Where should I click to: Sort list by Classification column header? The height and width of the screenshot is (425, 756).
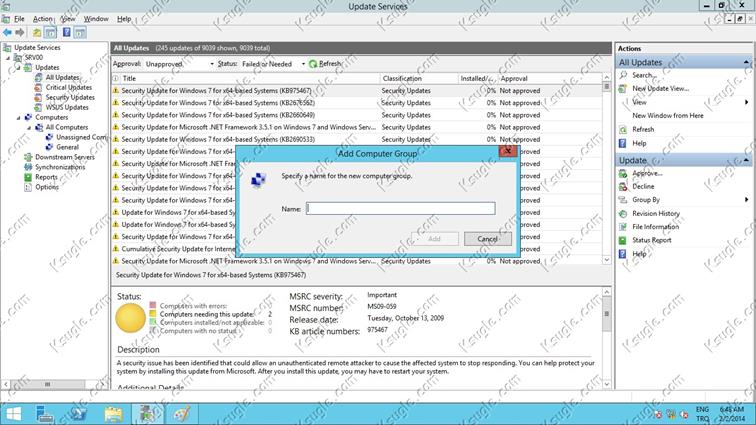point(418,78)
